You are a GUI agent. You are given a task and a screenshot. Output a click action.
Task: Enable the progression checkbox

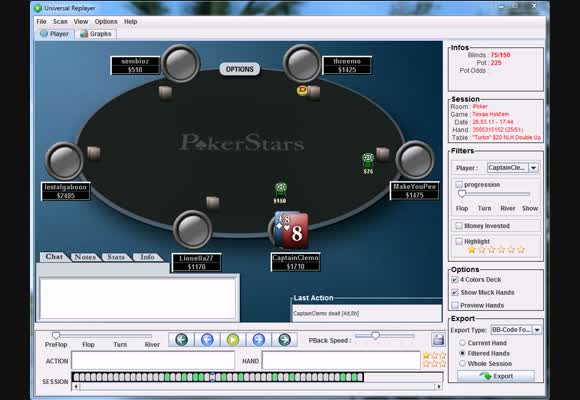[x=459, y=184]
